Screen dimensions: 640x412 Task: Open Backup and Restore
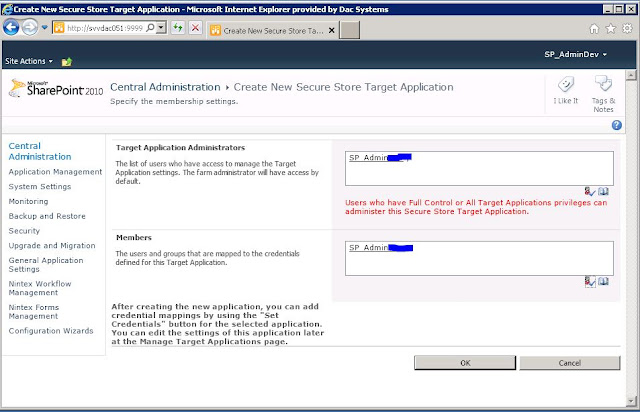point(47,216)
